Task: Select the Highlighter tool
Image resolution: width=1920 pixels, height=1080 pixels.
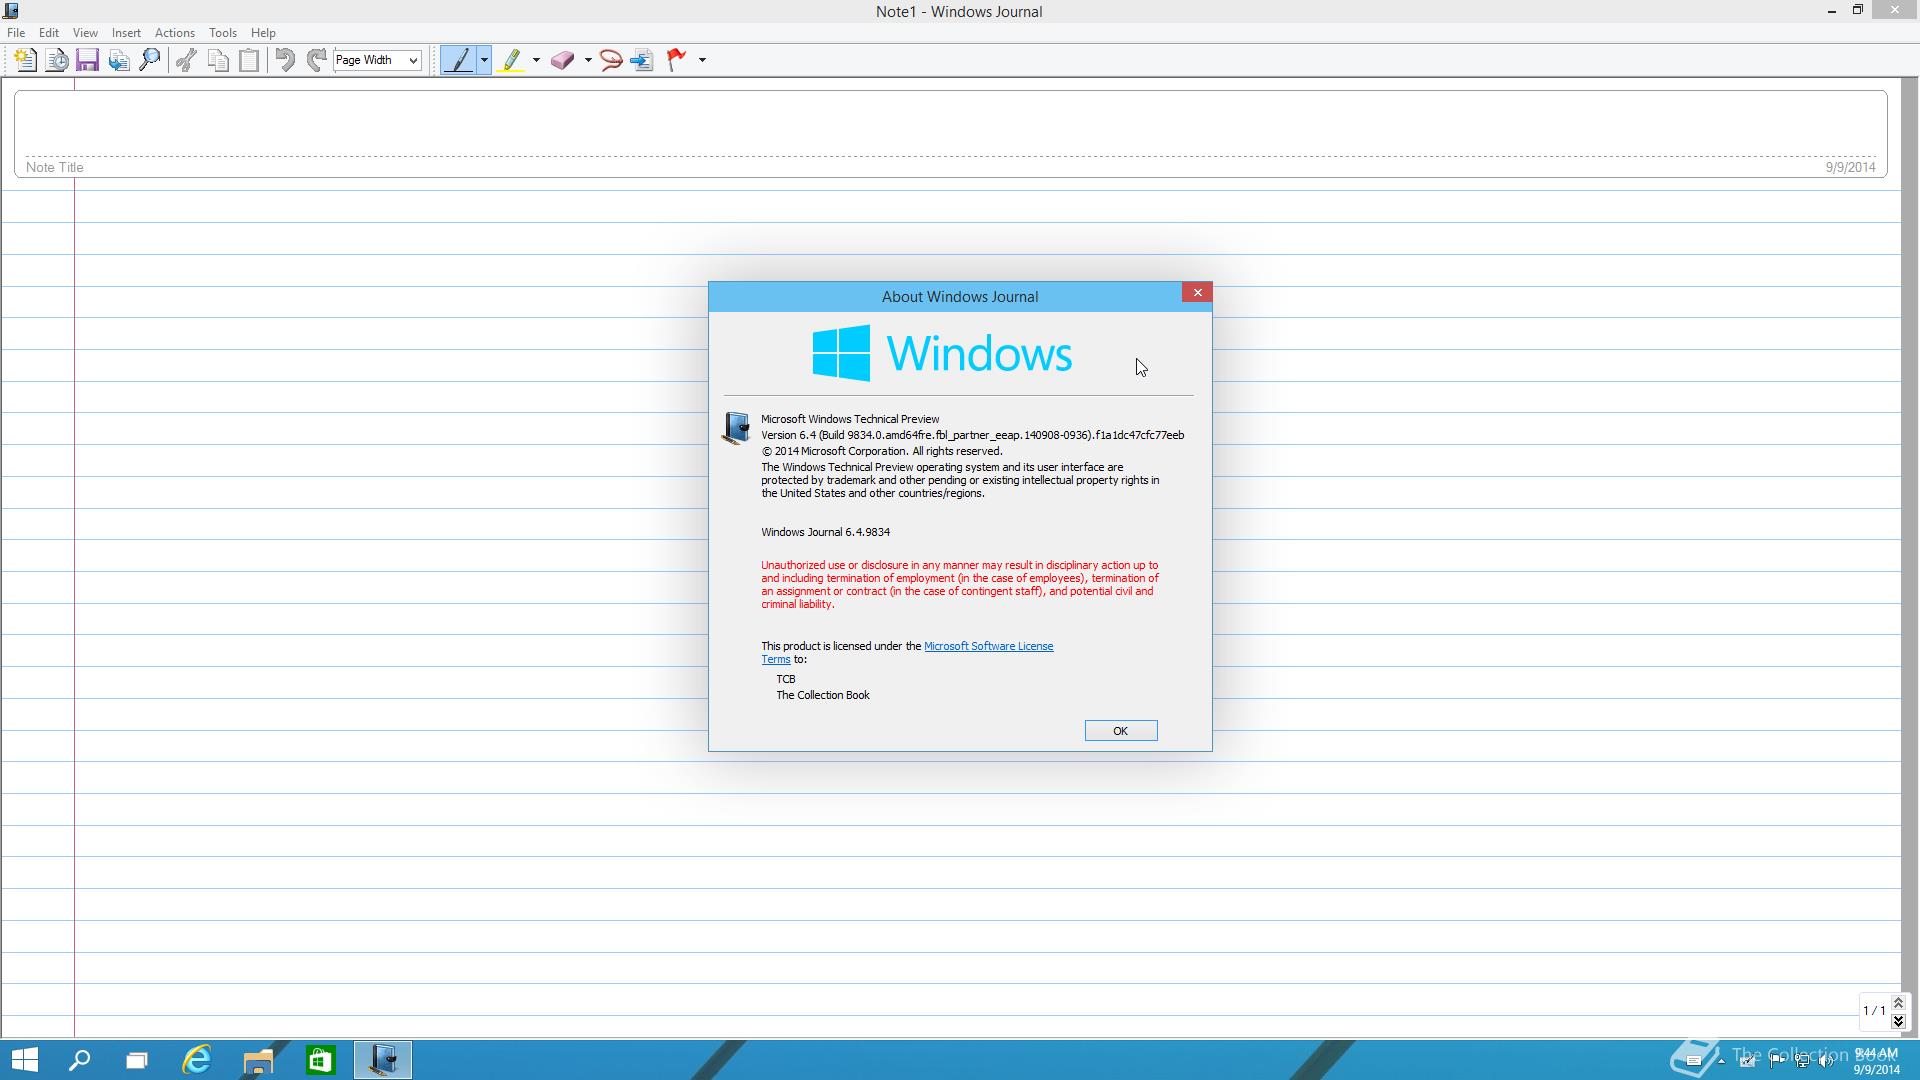Action: point(511,60)
